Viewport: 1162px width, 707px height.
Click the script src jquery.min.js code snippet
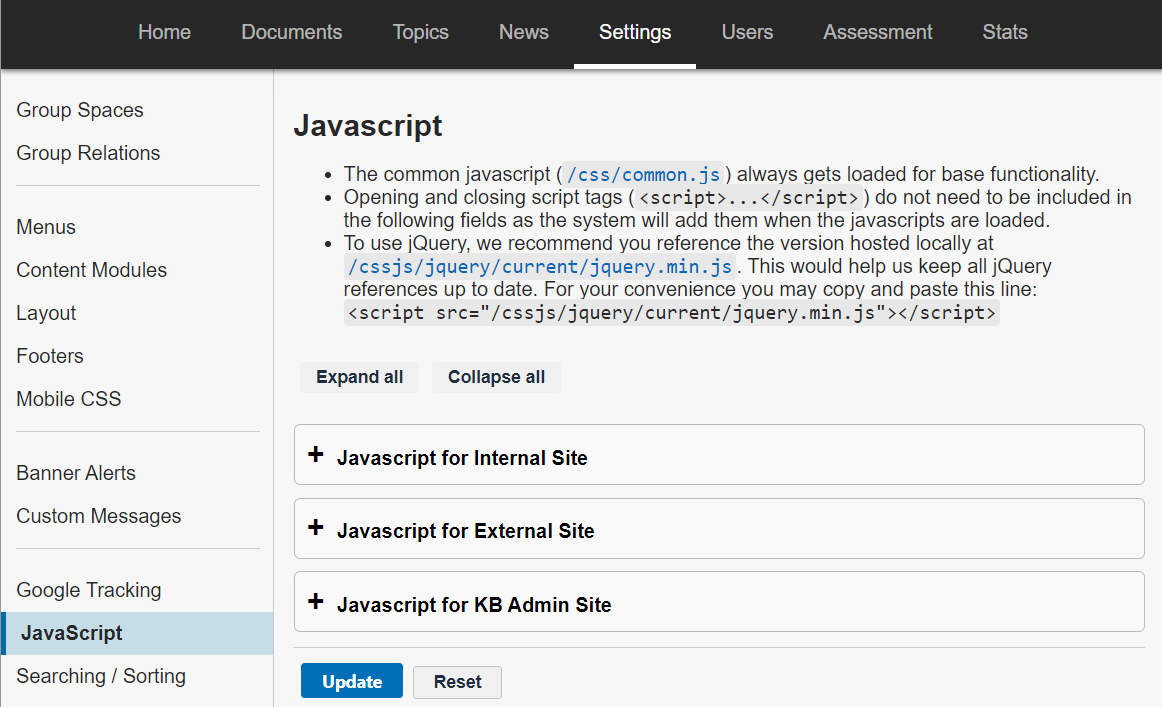coord(671,313)
